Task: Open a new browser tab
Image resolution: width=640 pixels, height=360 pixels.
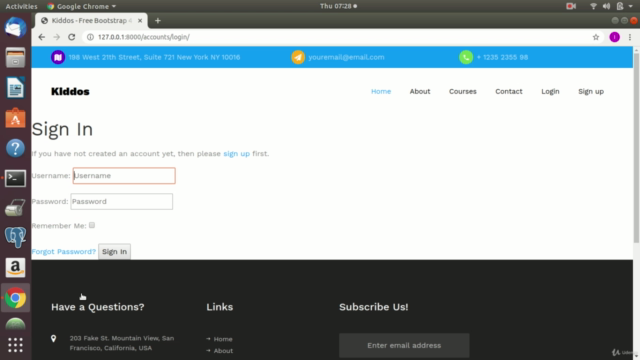Action: pyautogui.click(x=158, y=21)
